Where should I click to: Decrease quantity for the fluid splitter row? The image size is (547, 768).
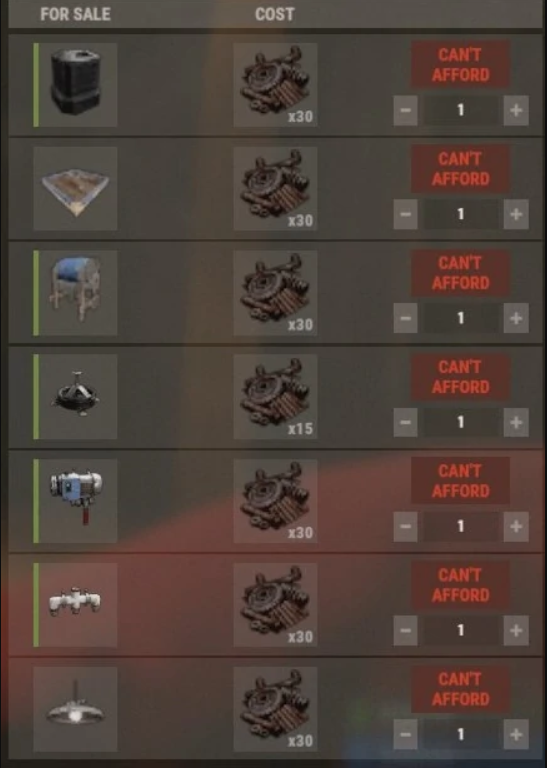click(405, 630)
